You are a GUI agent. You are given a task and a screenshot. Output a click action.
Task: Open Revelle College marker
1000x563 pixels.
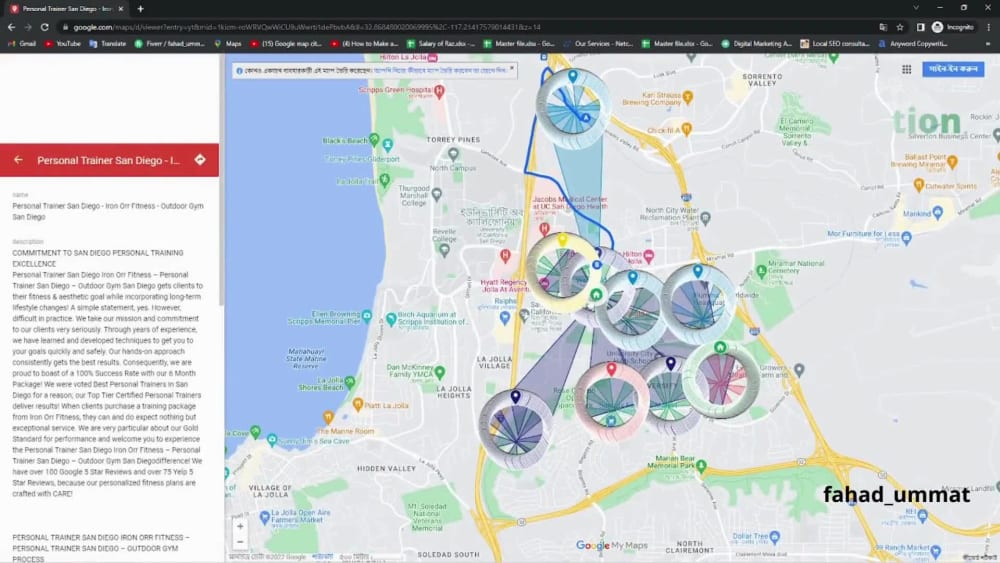445,251
